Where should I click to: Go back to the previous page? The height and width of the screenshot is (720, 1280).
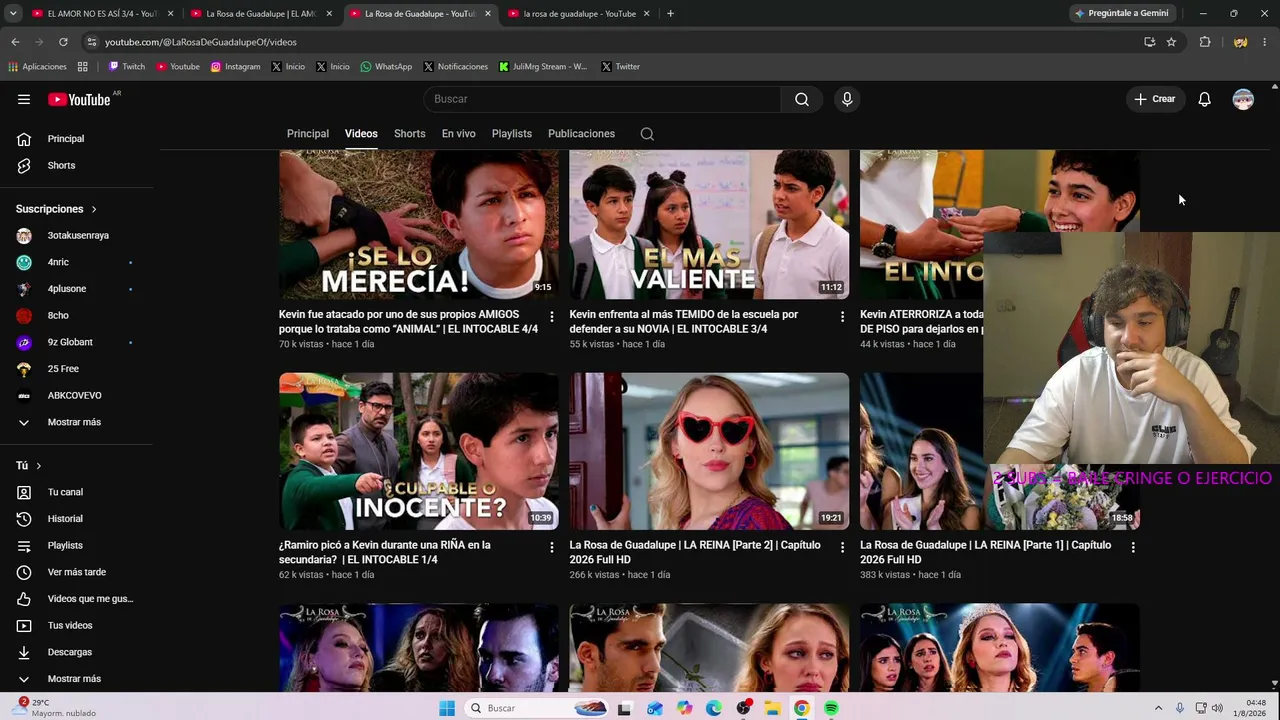15,42
